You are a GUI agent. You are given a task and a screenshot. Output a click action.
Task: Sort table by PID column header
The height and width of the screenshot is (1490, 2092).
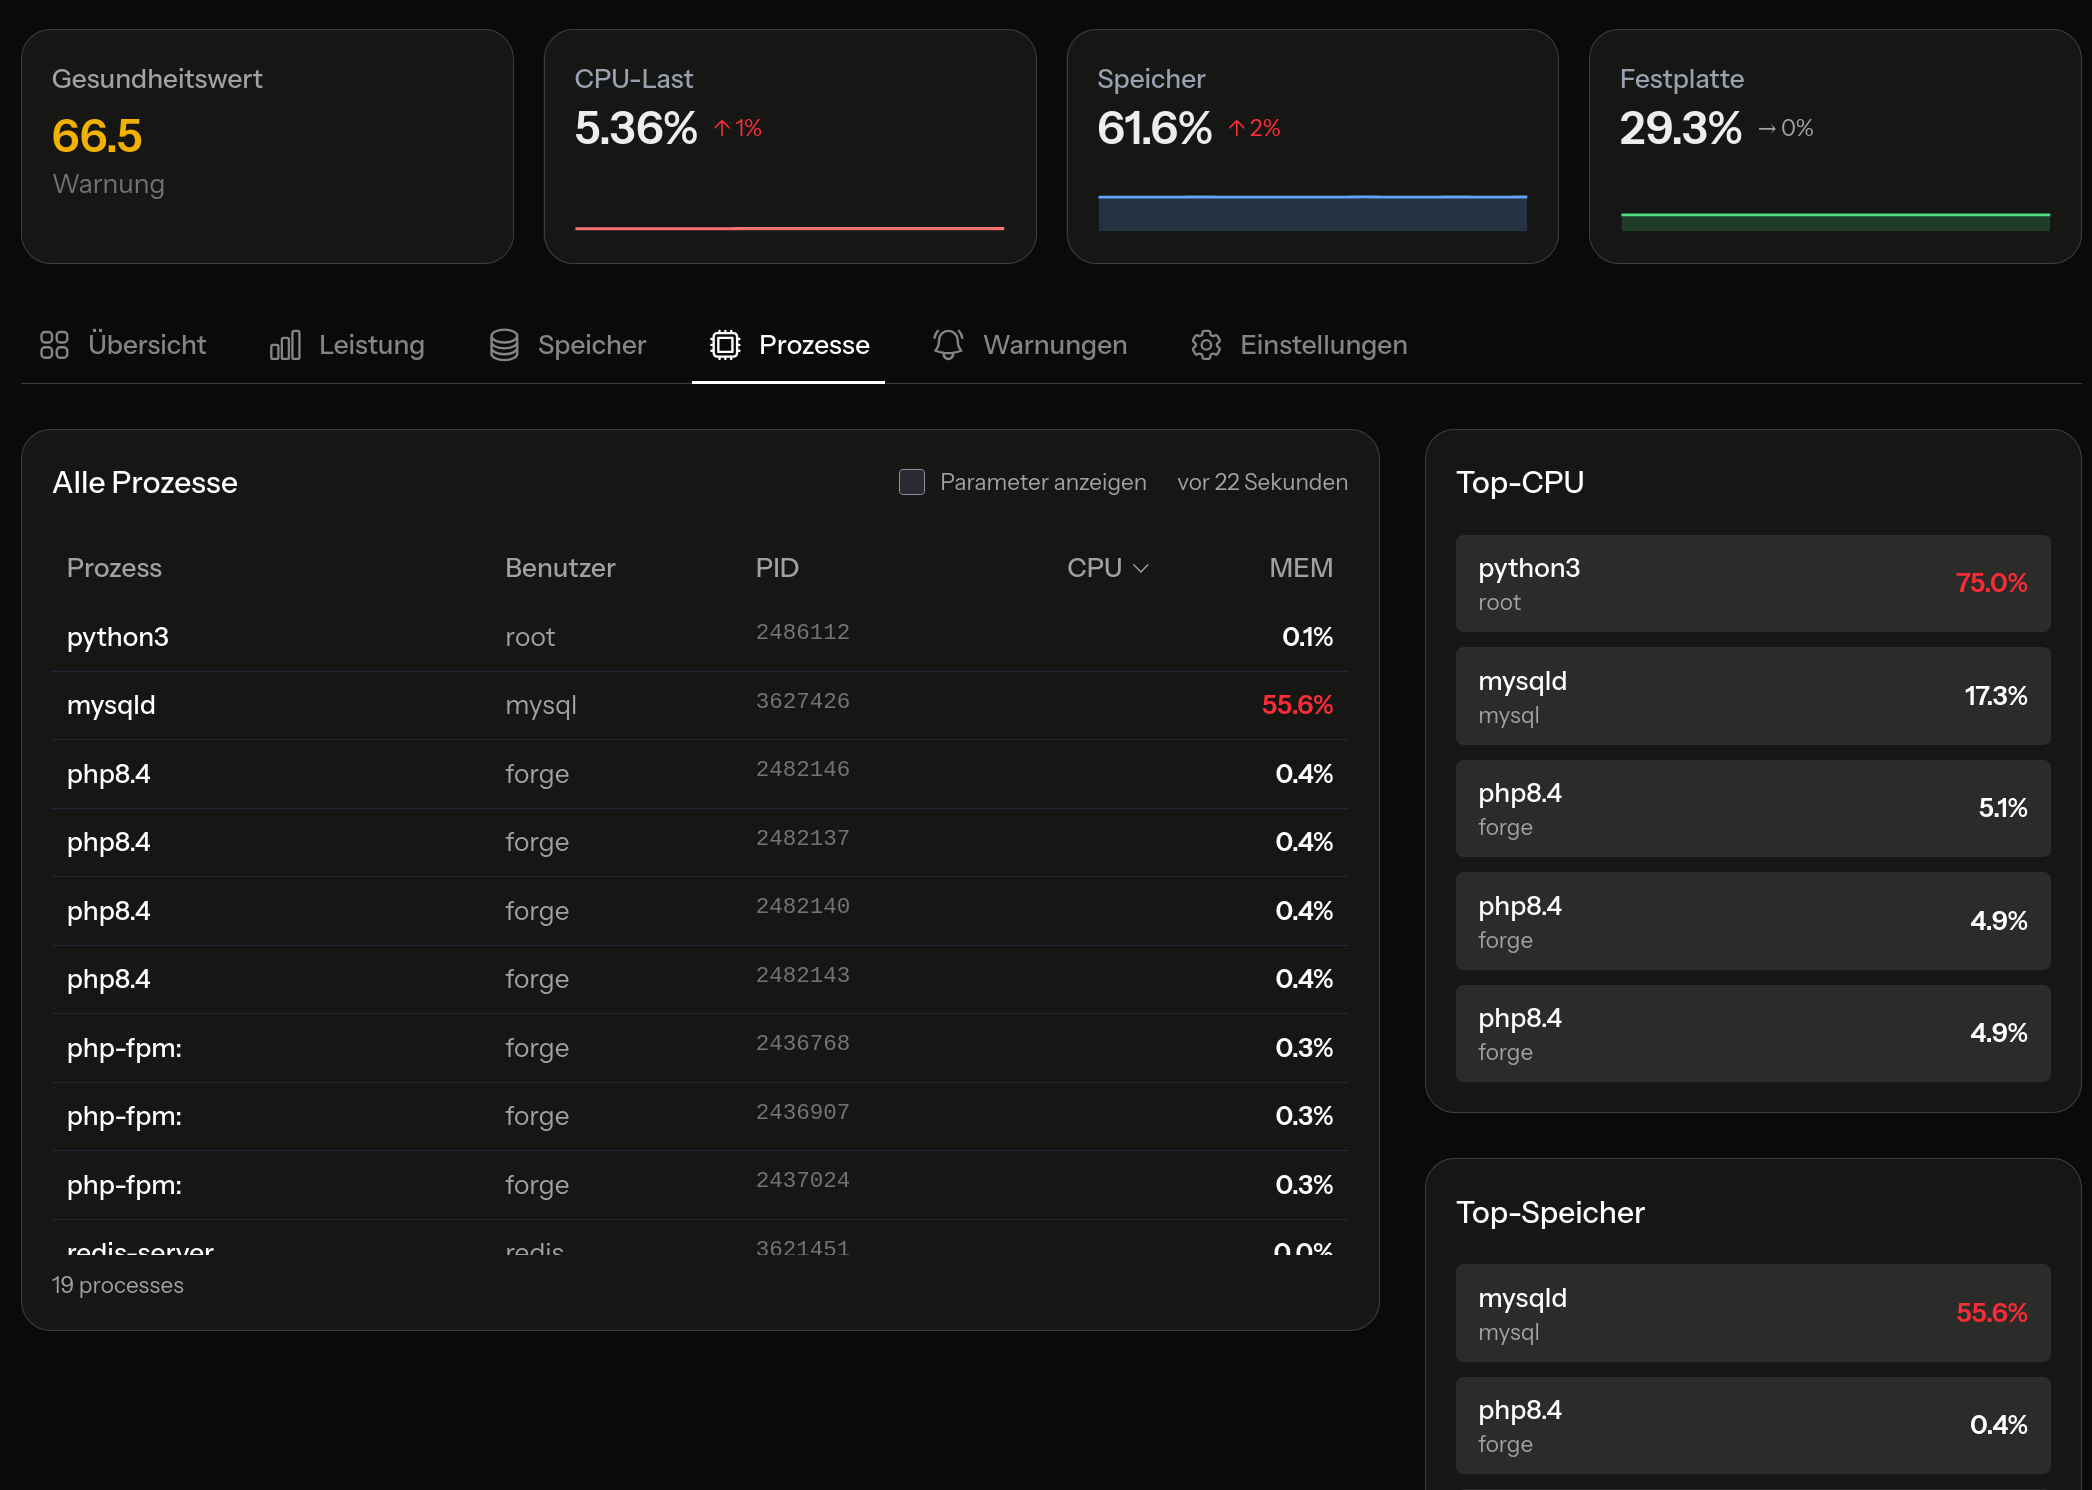pos(777,568)
